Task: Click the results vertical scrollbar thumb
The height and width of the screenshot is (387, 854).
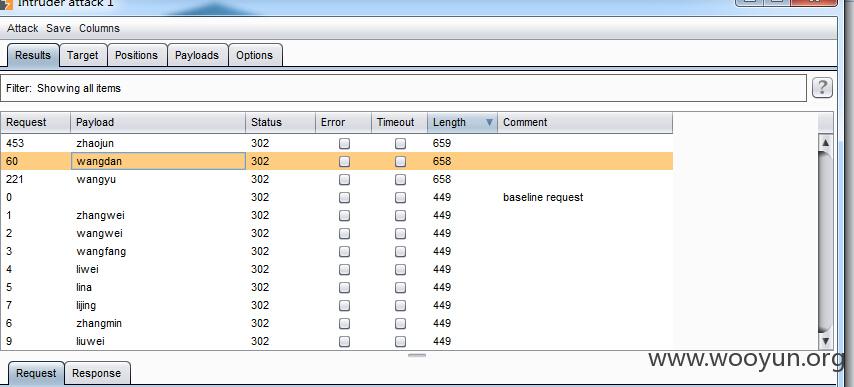Action: coord(826,242)
